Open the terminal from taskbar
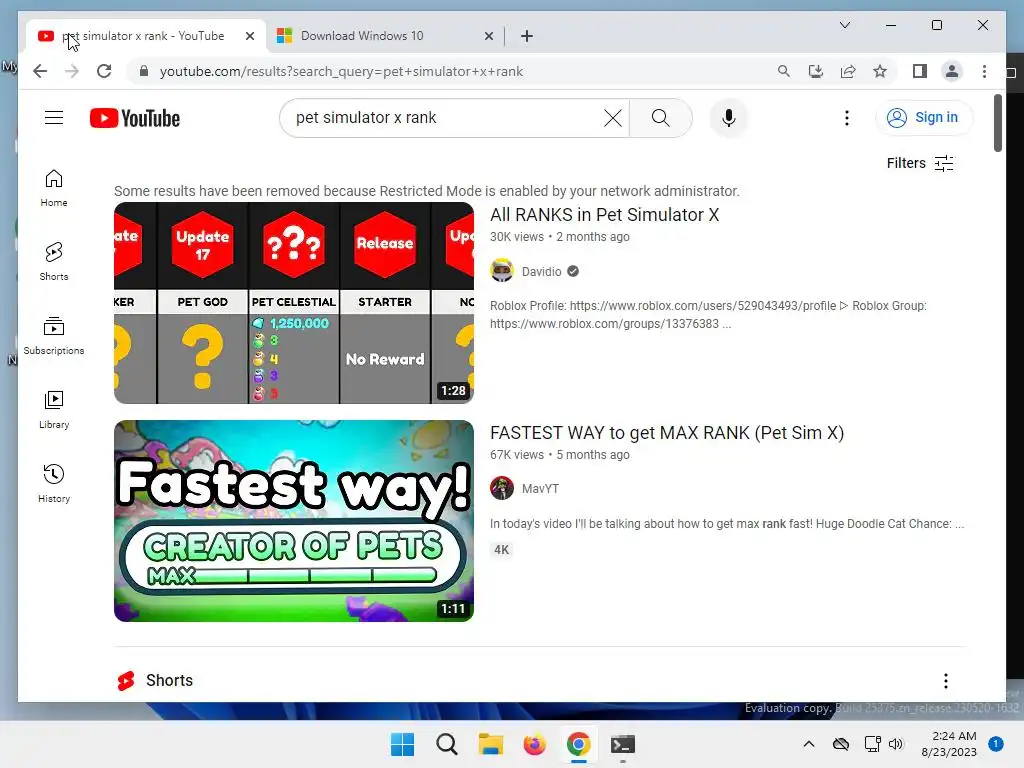Screen dimensions: 1024x768 coord(622,744)
